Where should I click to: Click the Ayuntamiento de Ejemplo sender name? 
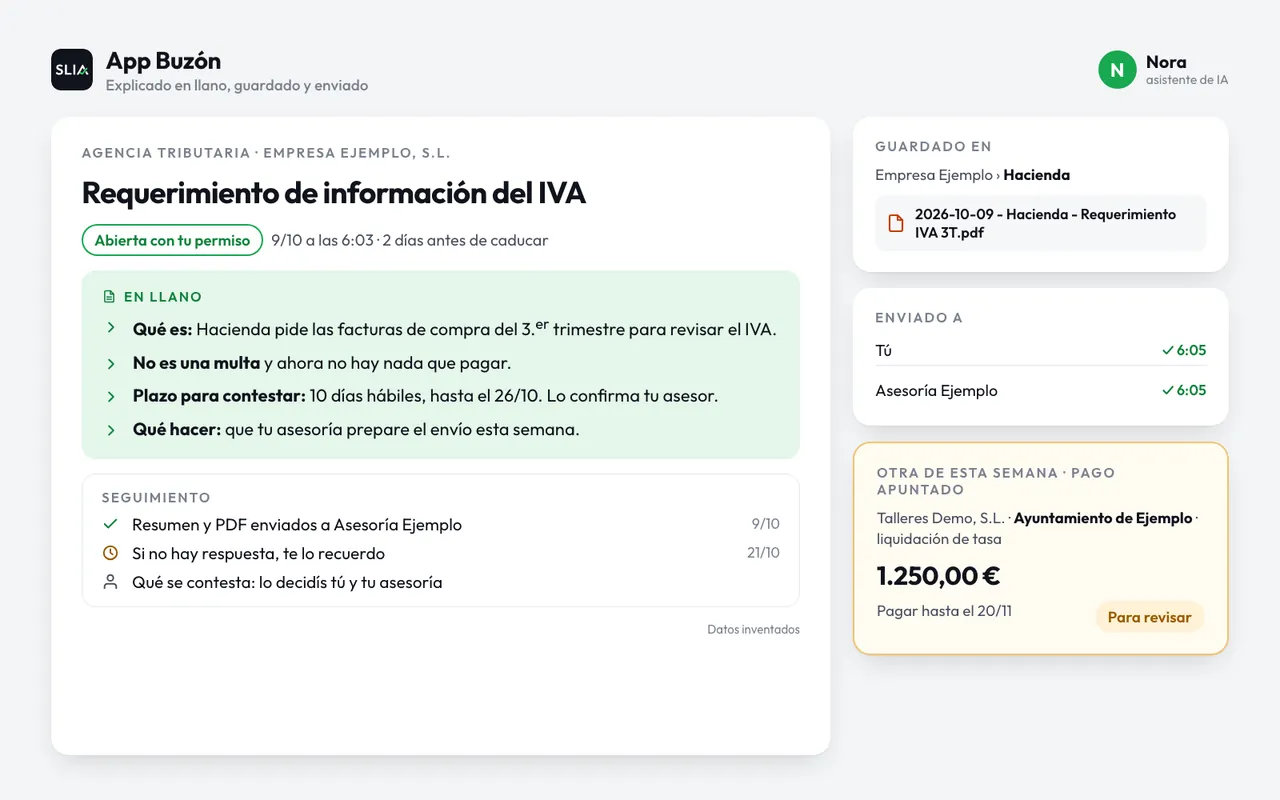point(1103,518)
